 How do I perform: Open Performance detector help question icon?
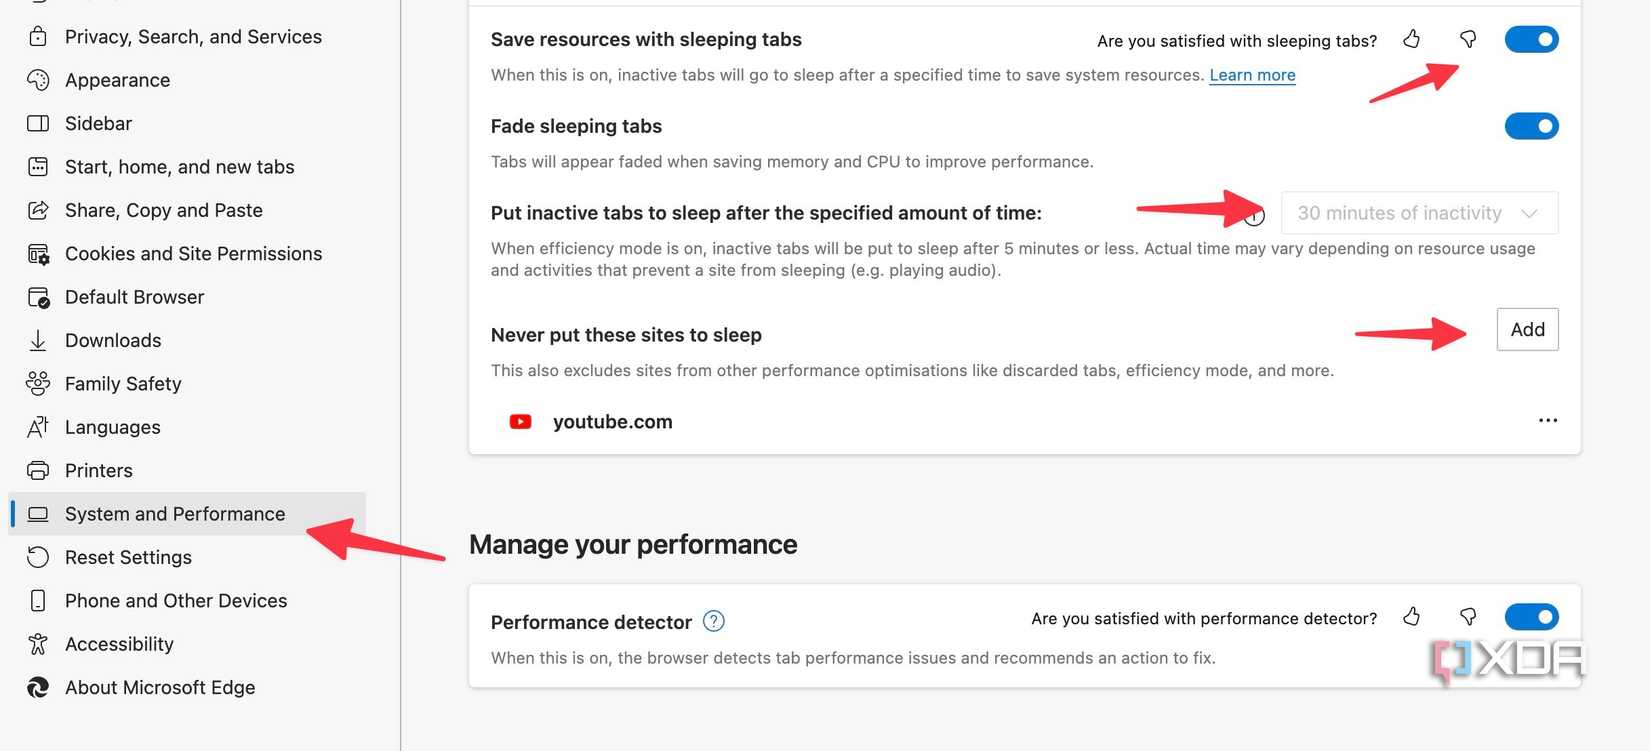[713, 621]
